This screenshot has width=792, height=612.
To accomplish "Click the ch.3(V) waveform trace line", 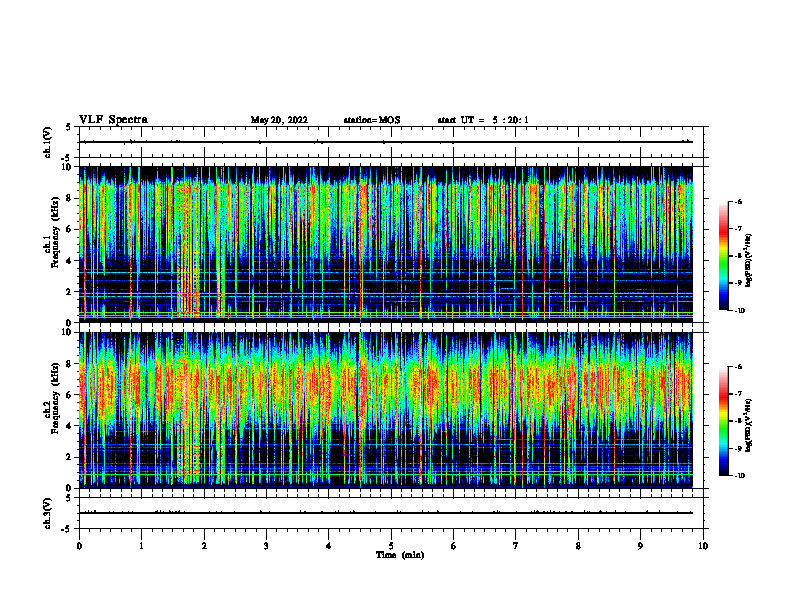I will click(386, 513).
